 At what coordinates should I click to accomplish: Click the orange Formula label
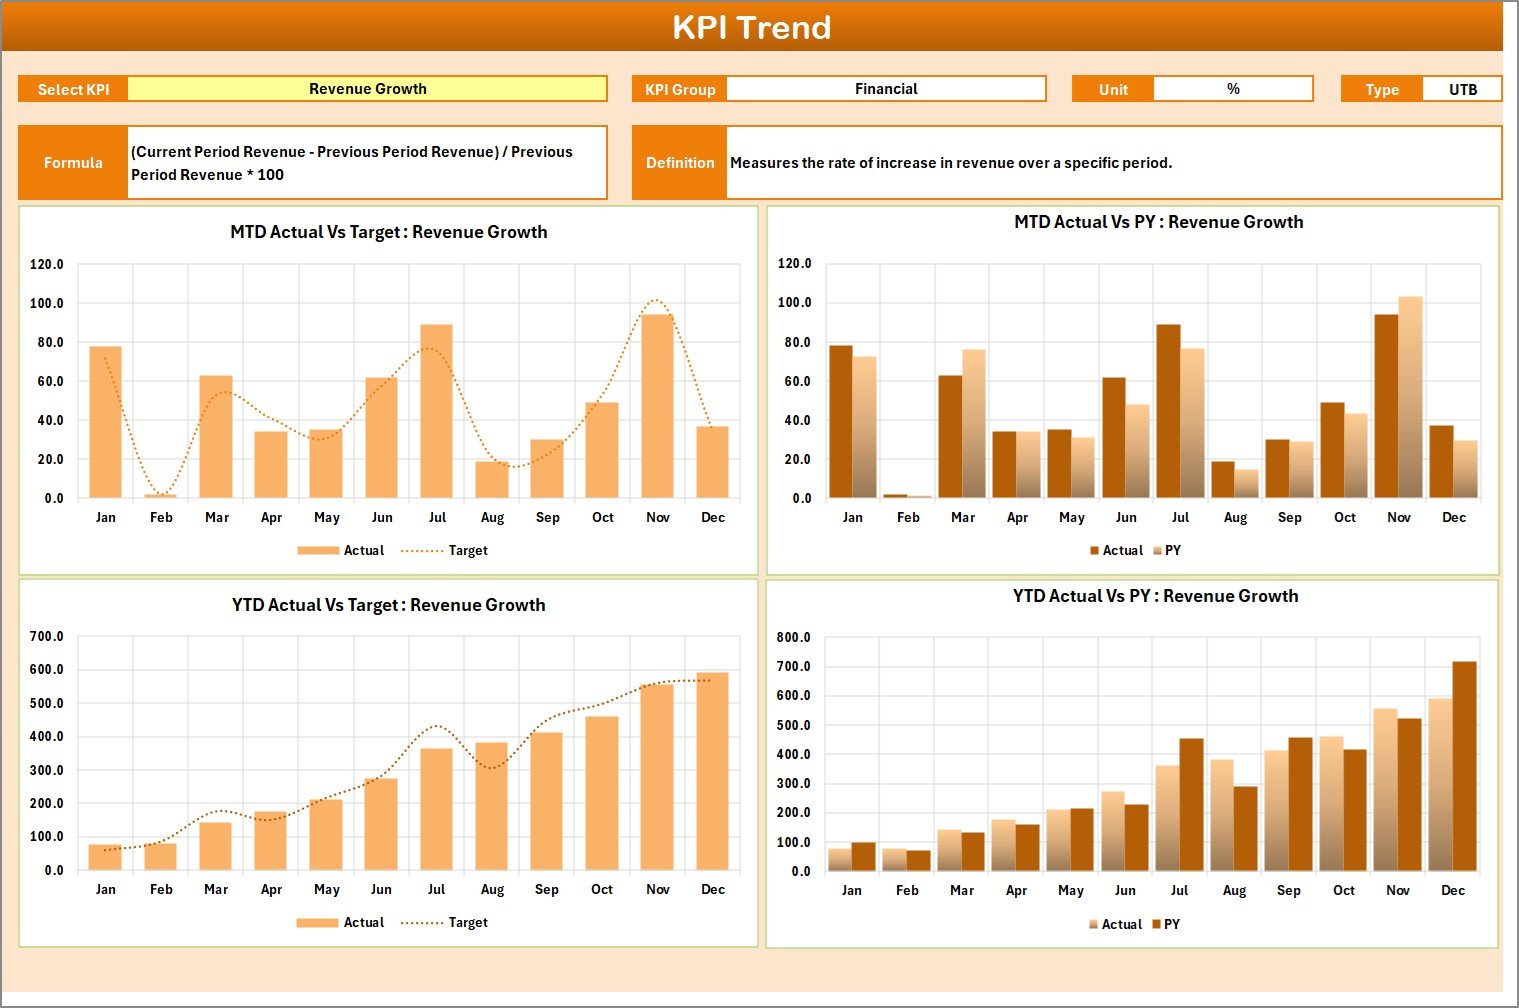(x=73, y=163)
